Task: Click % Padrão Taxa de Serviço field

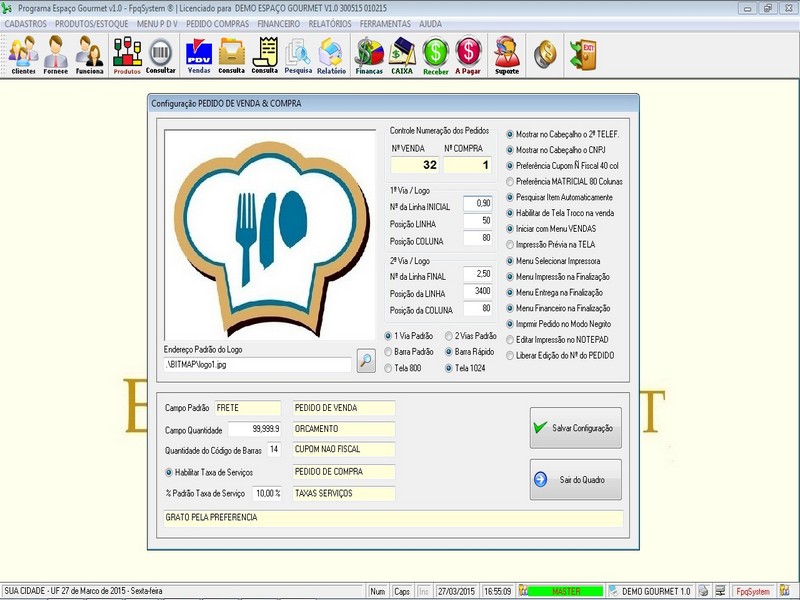Action: pyautogui.click(x=267, y=494)
